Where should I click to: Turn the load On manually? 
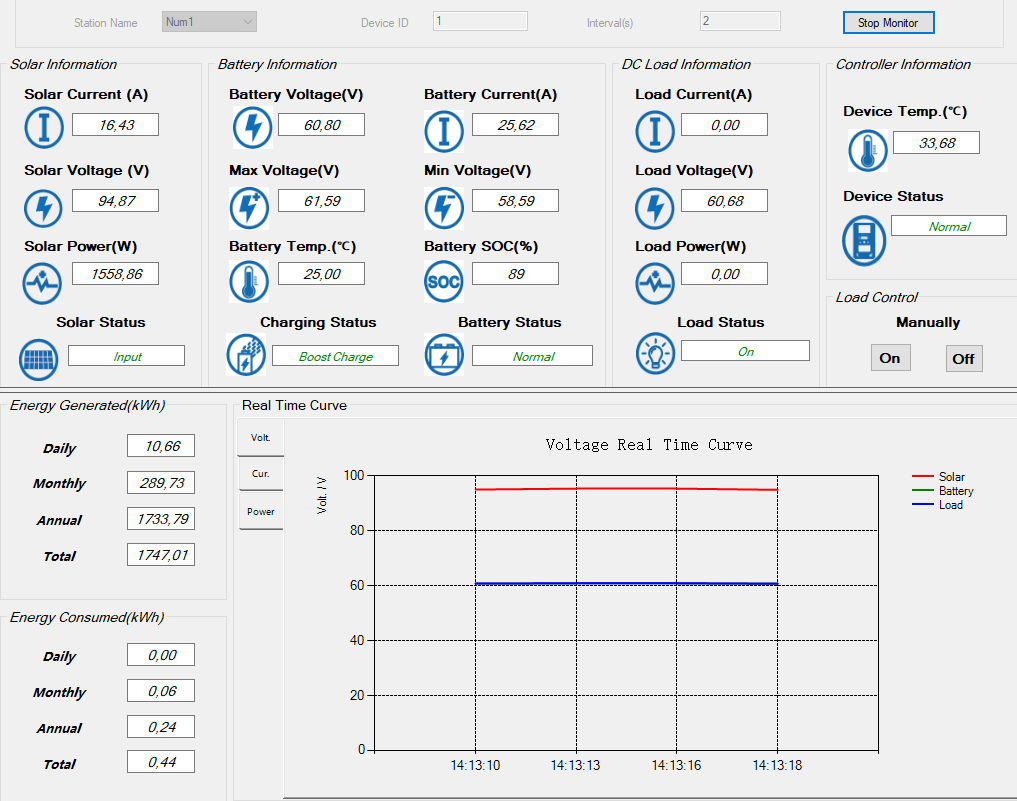tap(890, 358)
